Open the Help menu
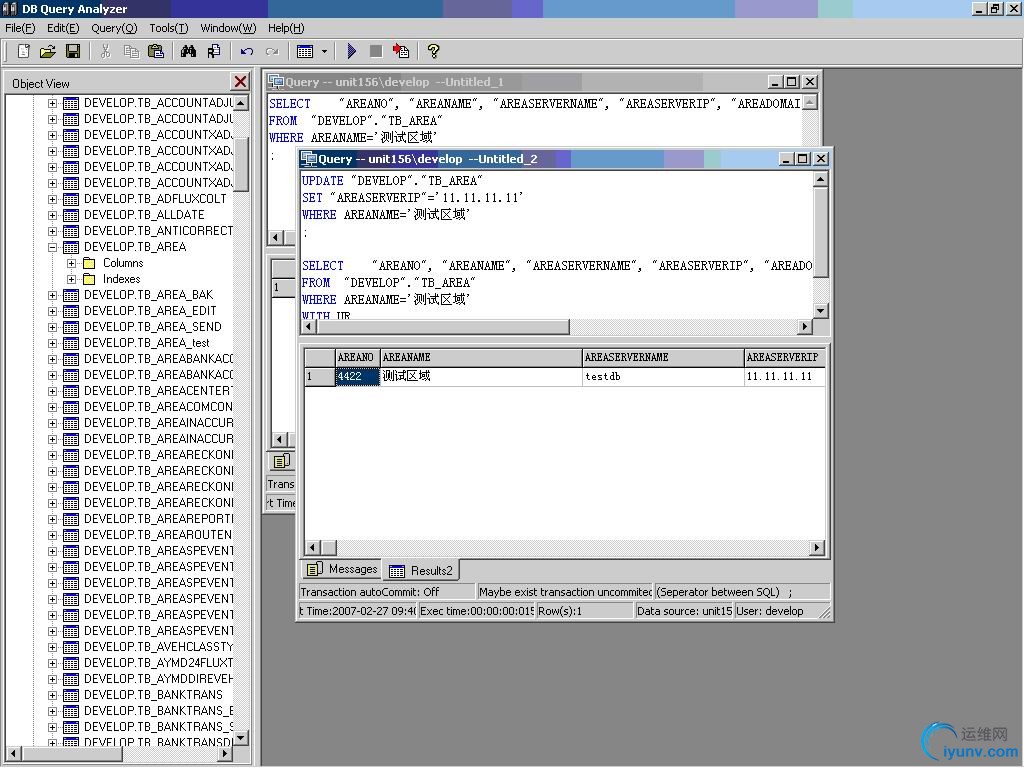The height and width of the screenshot is (768, 1024). (x=286, y=28)
